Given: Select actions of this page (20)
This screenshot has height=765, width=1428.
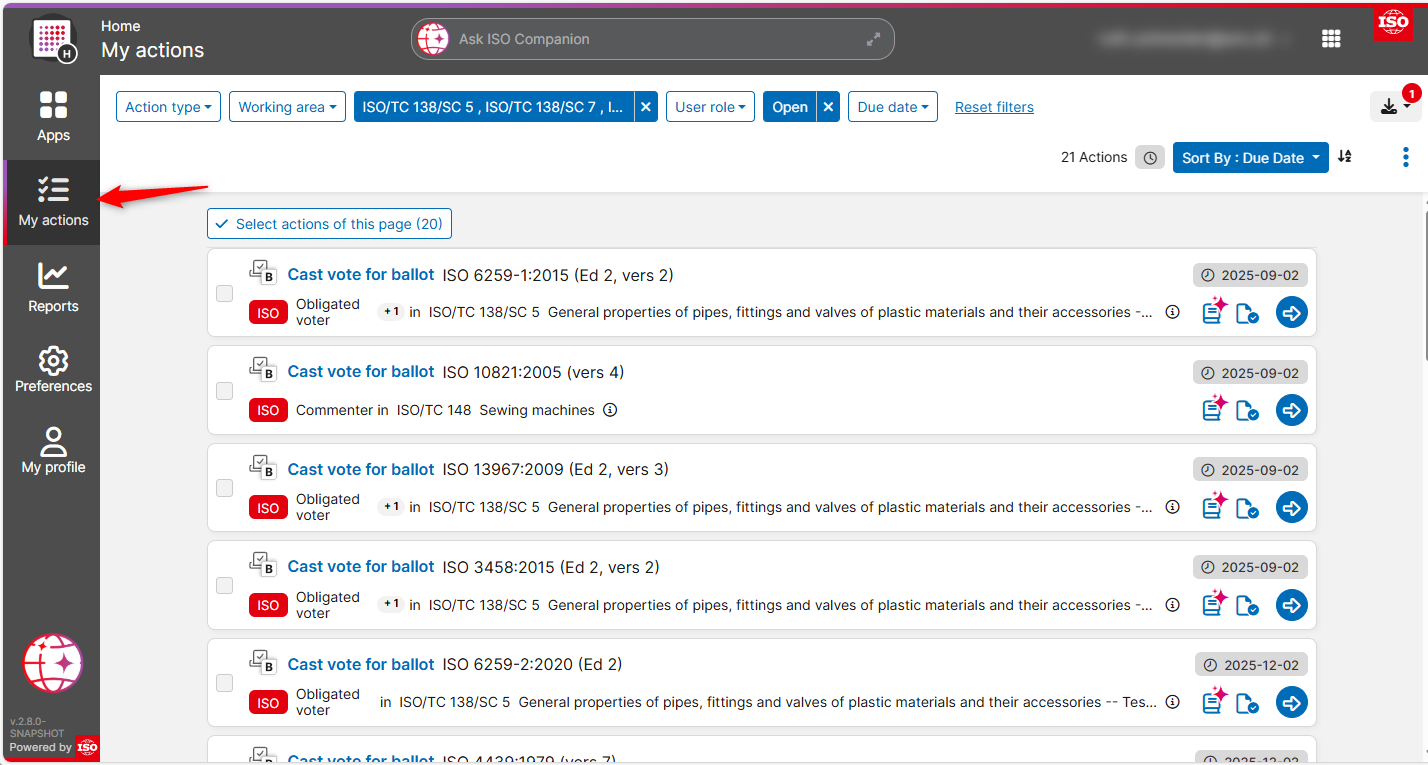Looking at the screenshot, I should click(x=329, y=224).
